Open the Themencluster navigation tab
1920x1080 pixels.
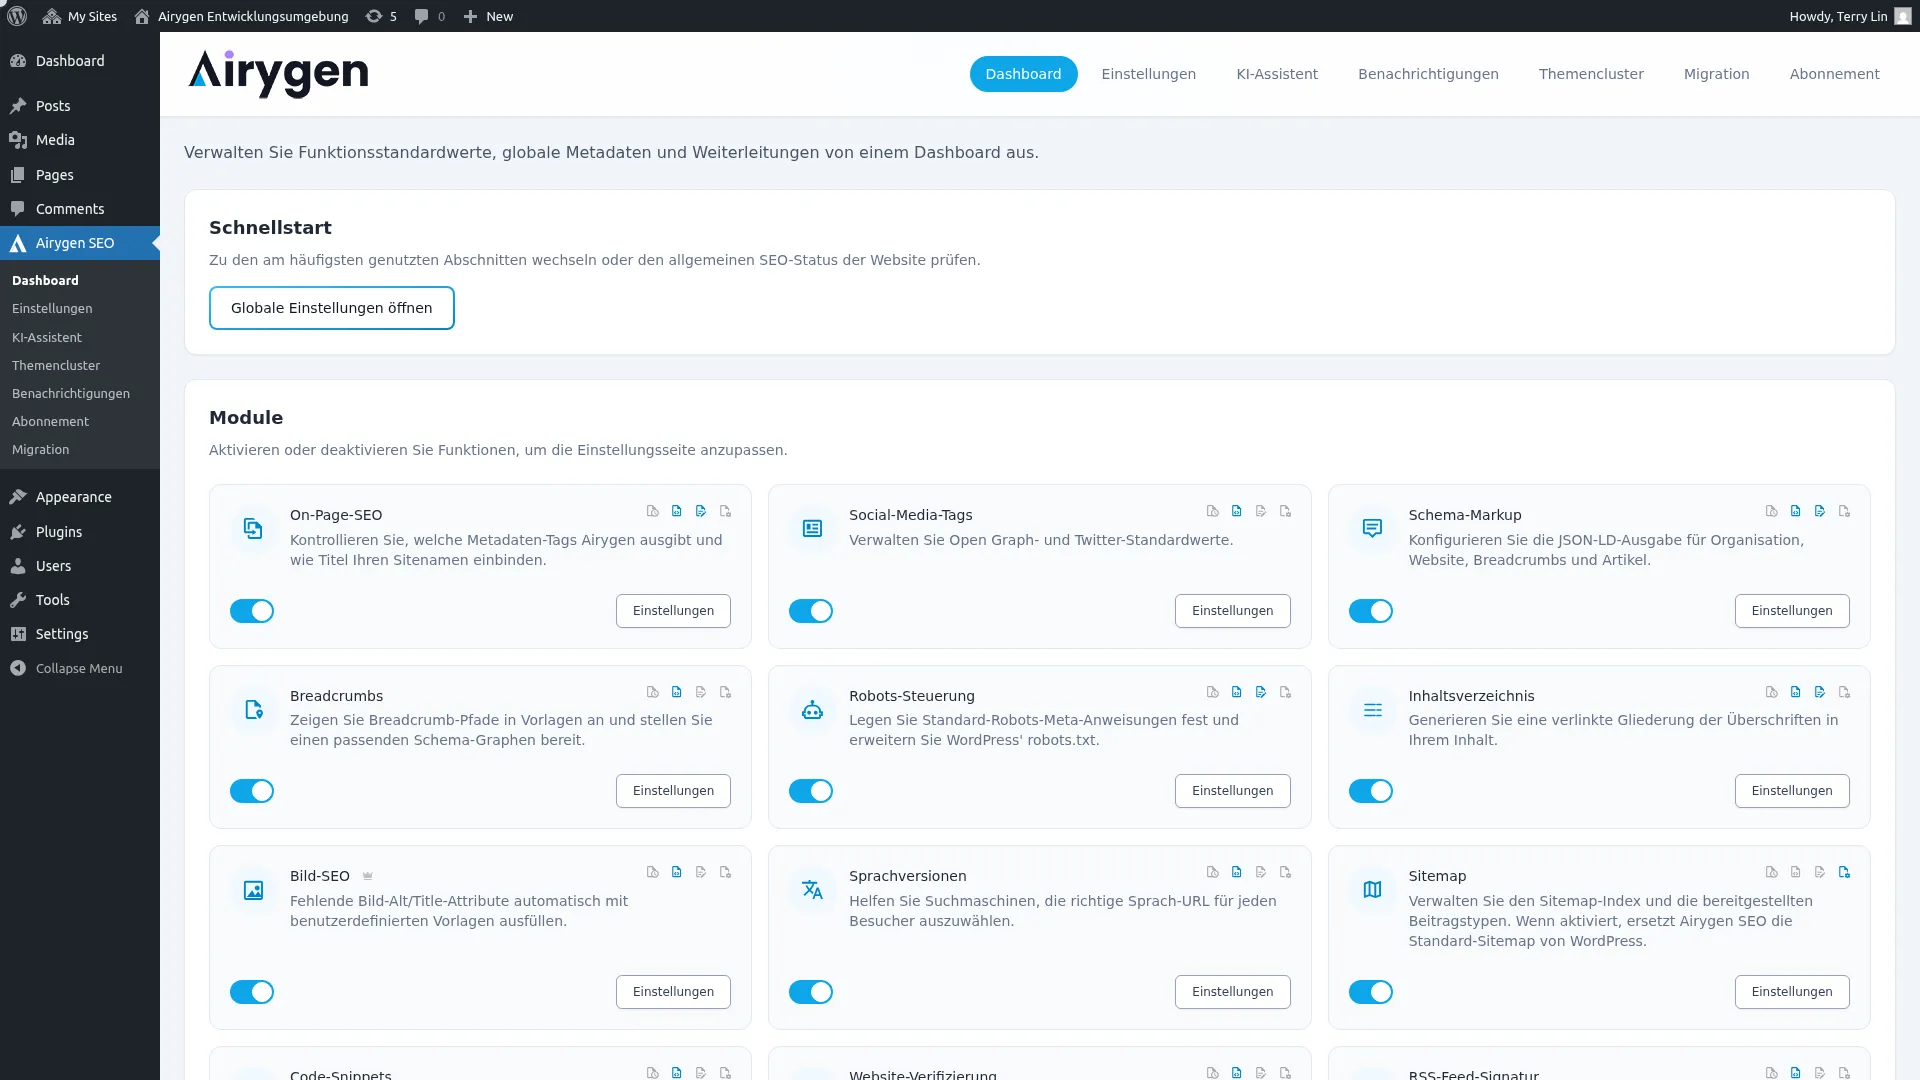(1590, 73)
